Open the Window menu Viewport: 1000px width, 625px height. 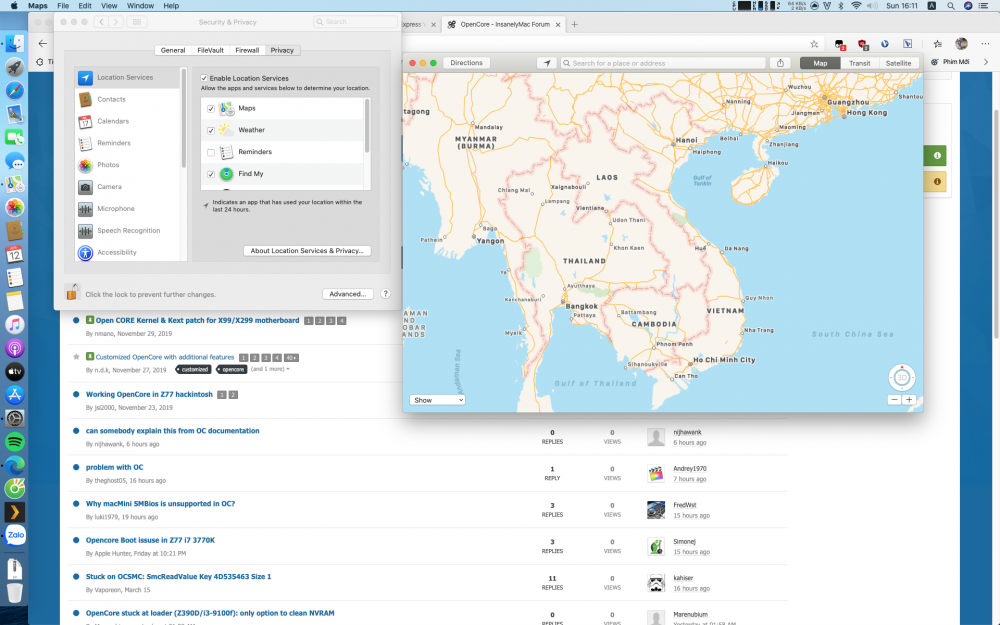[140, 6]
